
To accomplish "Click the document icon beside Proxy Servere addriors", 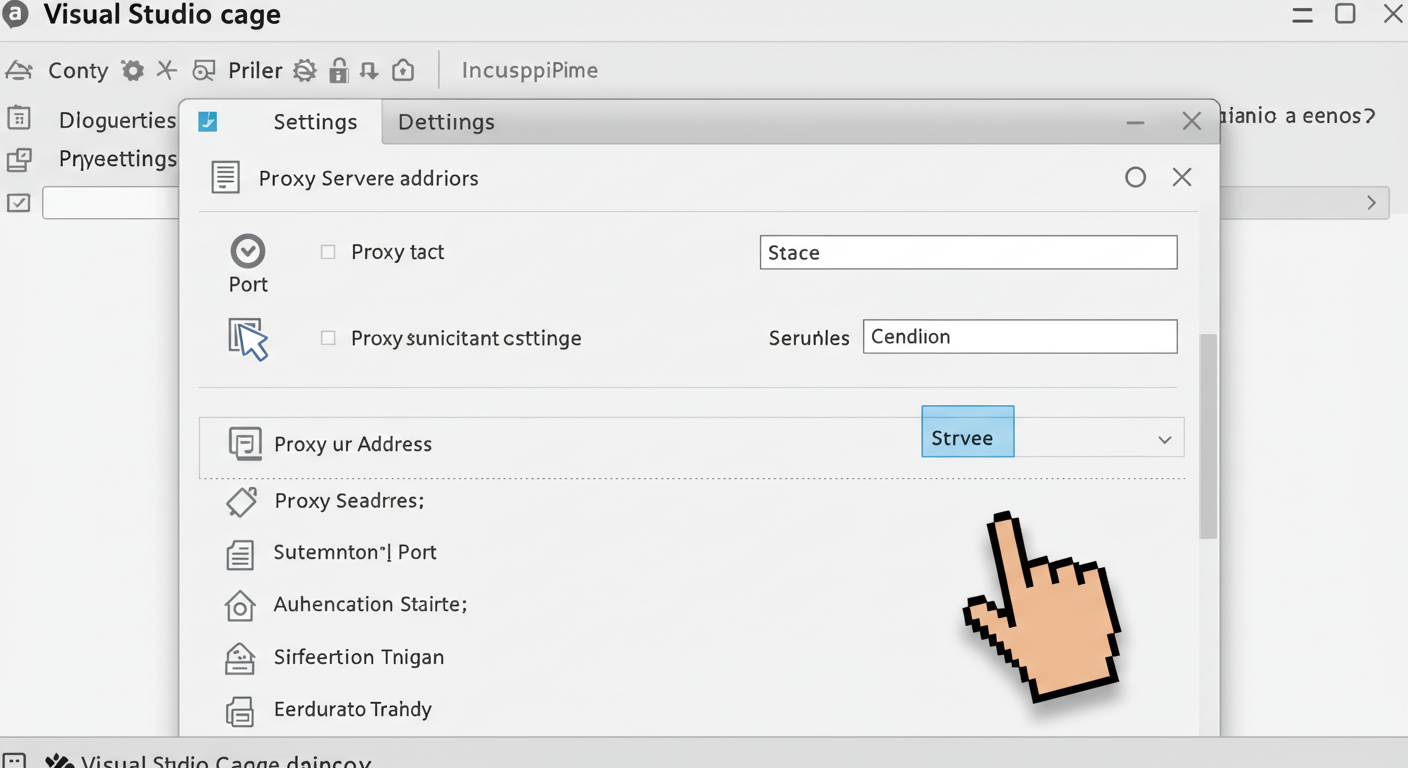I will tap(225, 178).
